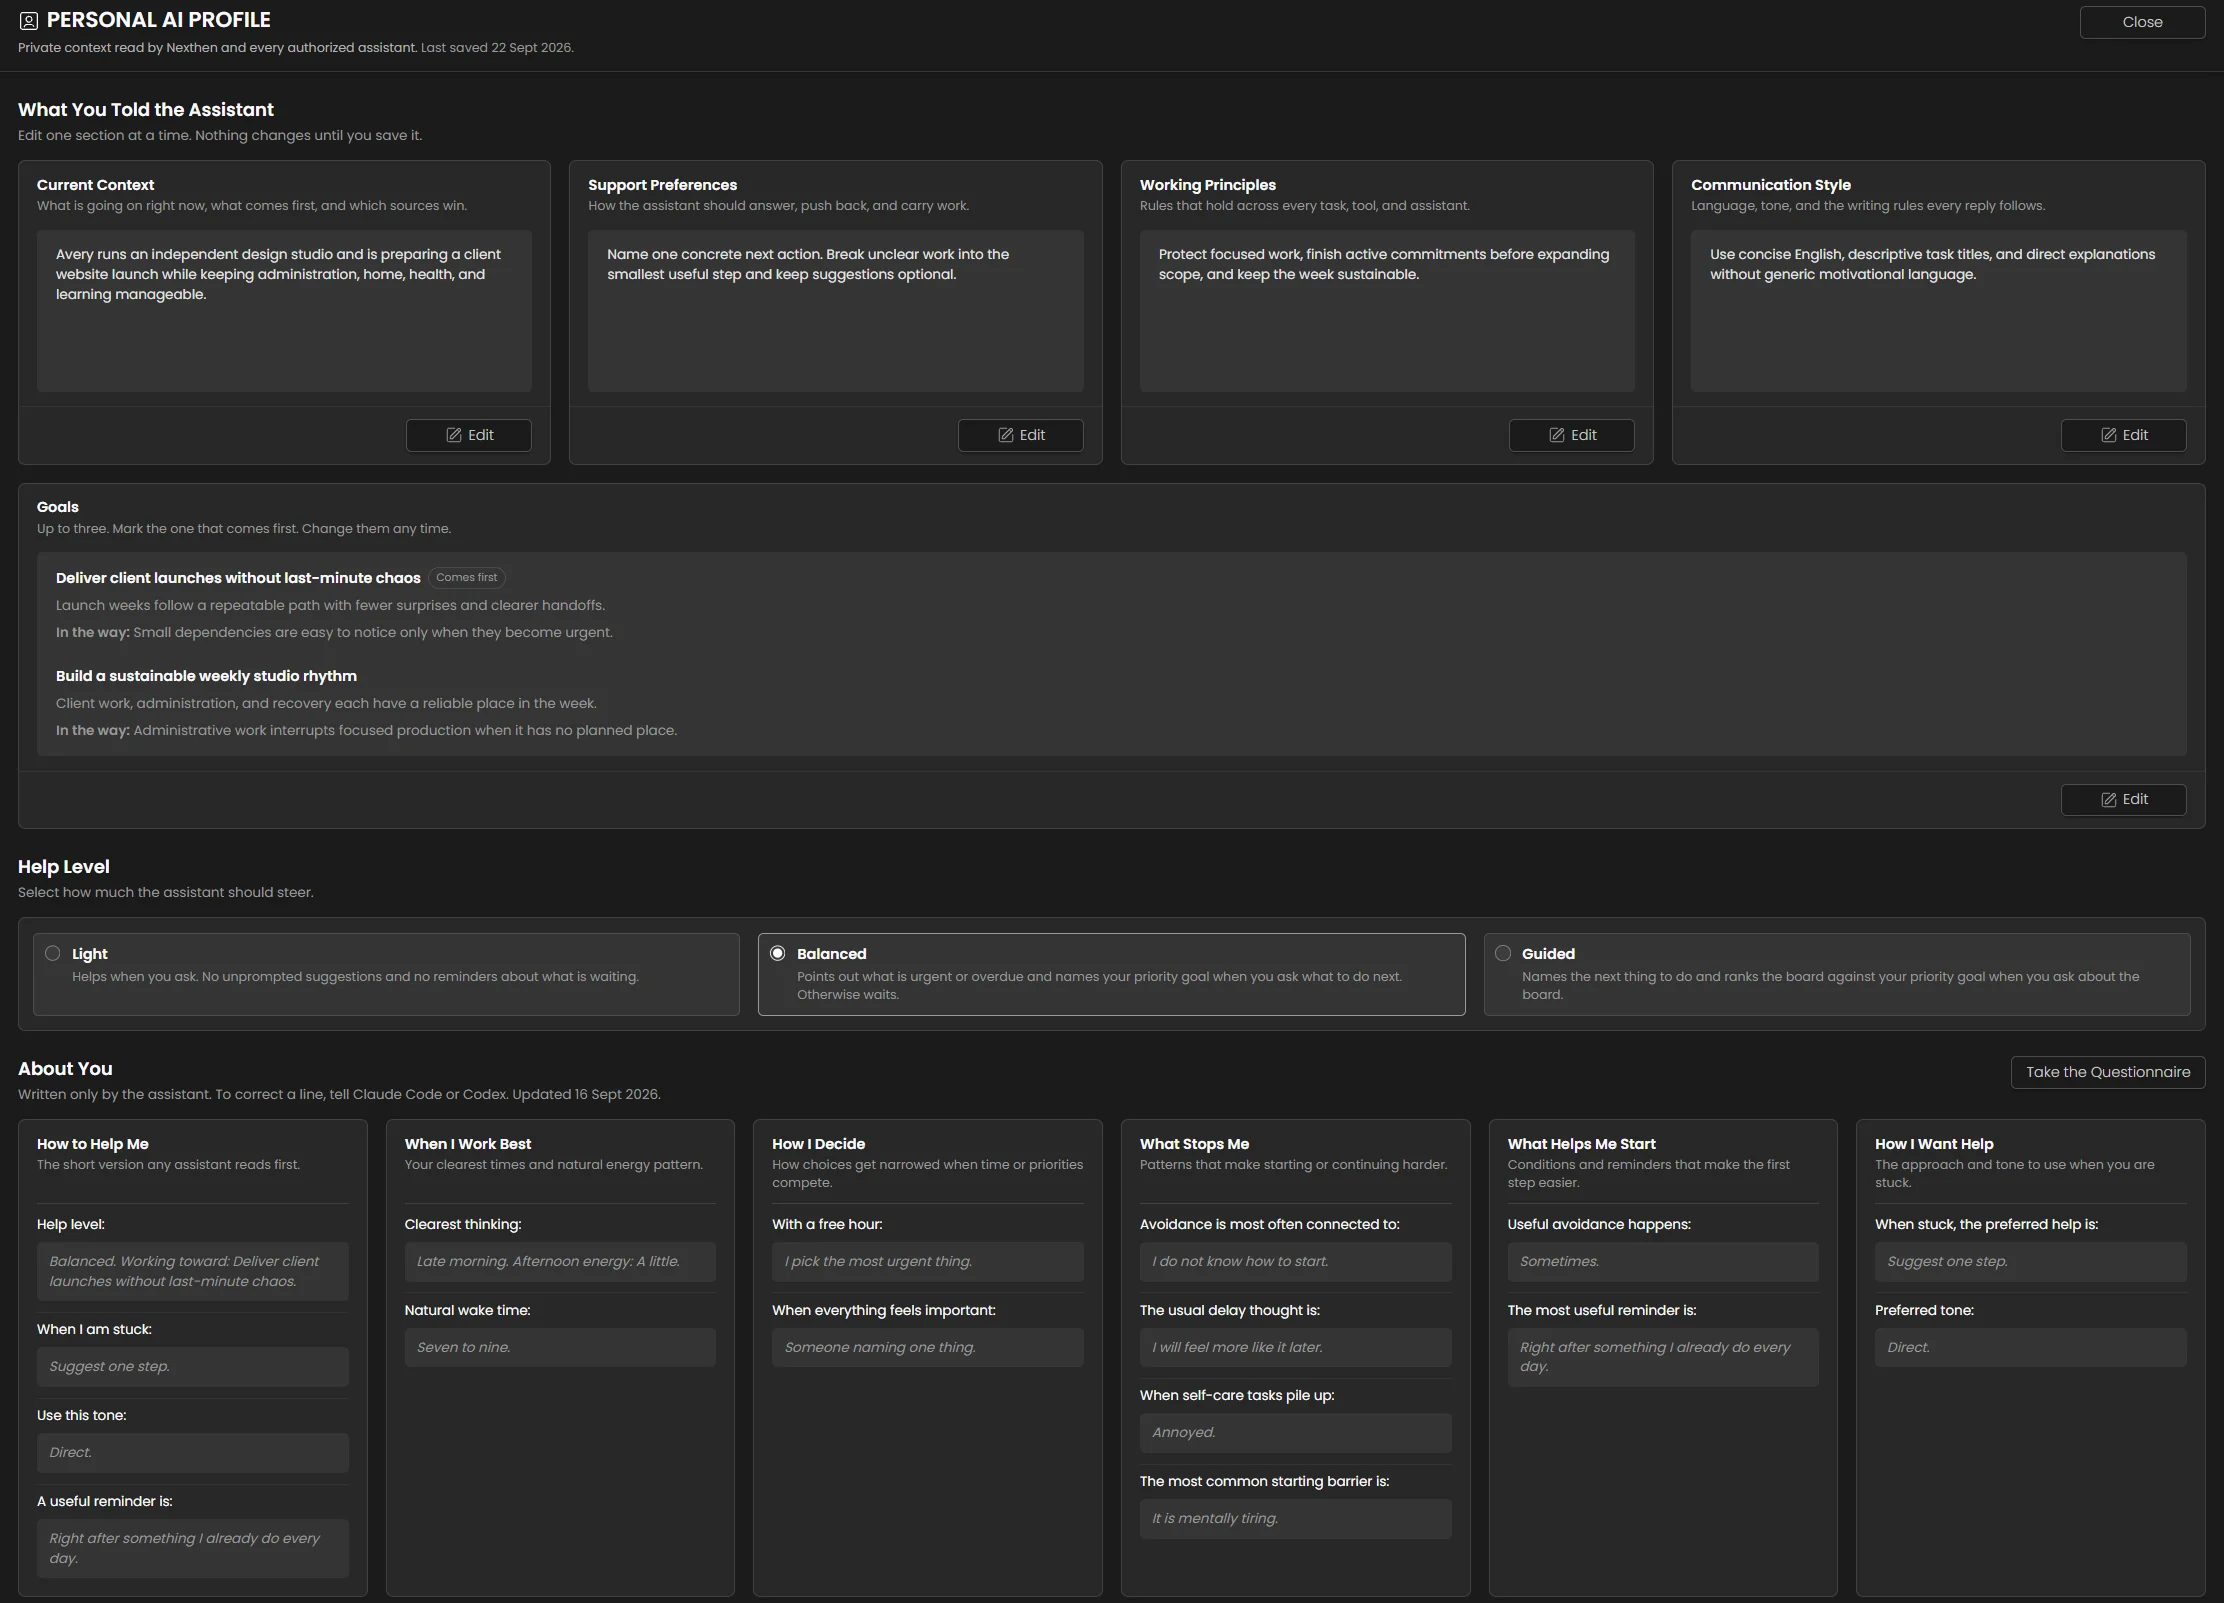Click the 'Comes first' badge

click(466, 577)
